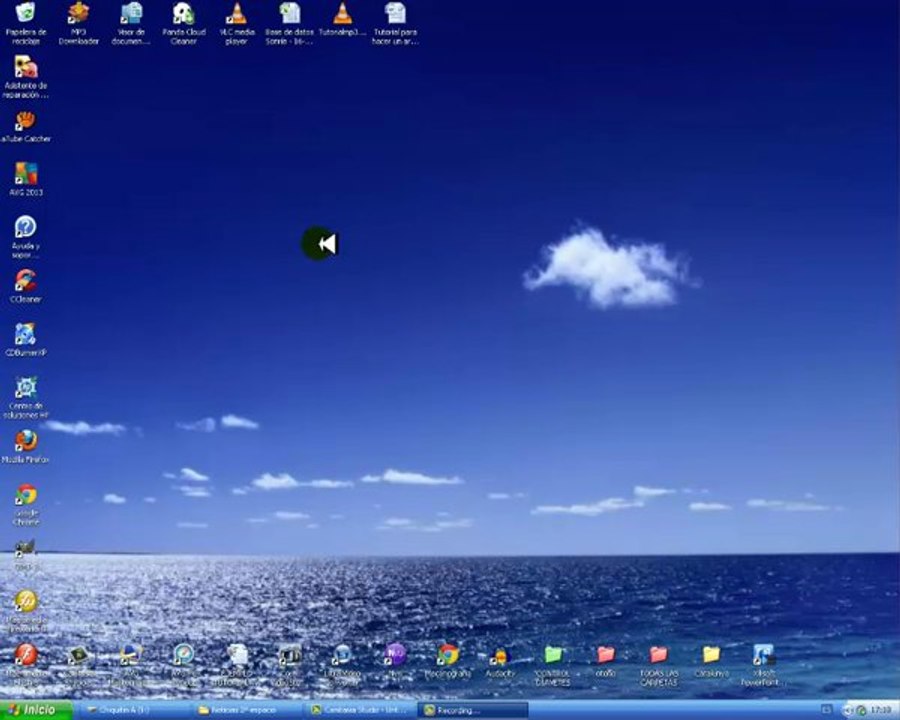This screenshot has width=900, height=720.
Task: Open the Centro de soluciones HP shortcut
Action: point(26,397)
